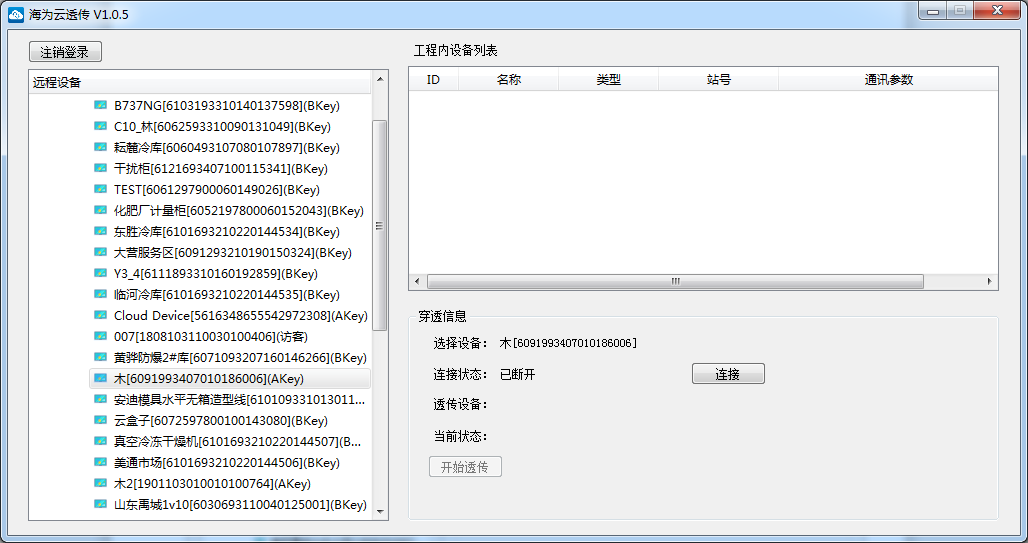1028x543 pixels.
Task: Click the 注销登录 logout button
Action: coord(65,52)
